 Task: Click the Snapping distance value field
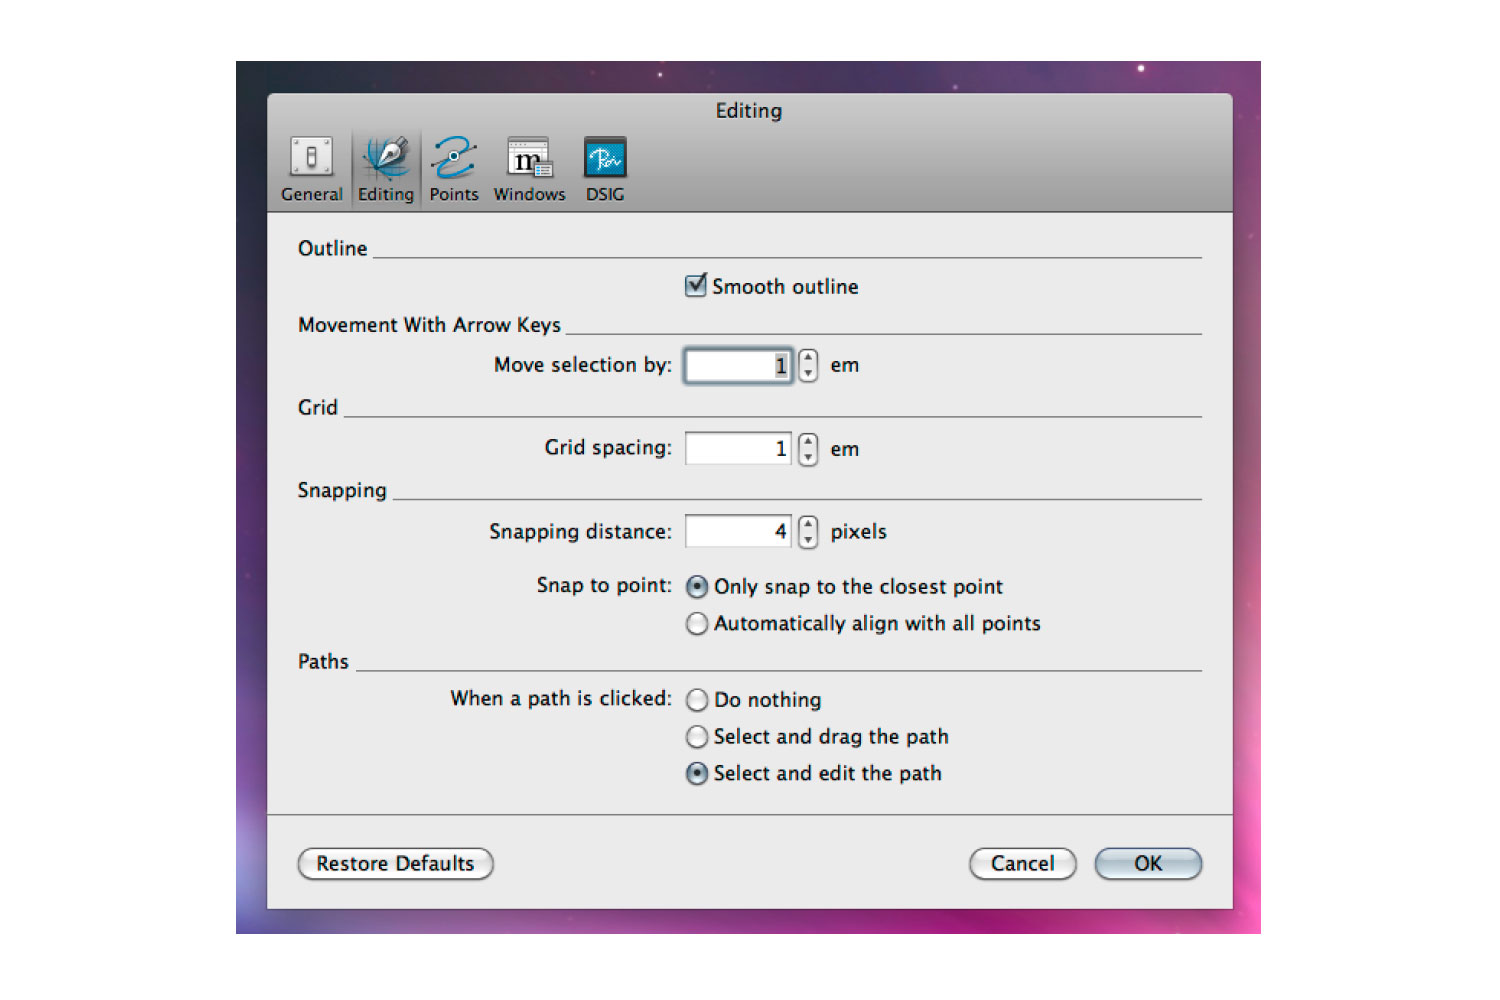738,532
